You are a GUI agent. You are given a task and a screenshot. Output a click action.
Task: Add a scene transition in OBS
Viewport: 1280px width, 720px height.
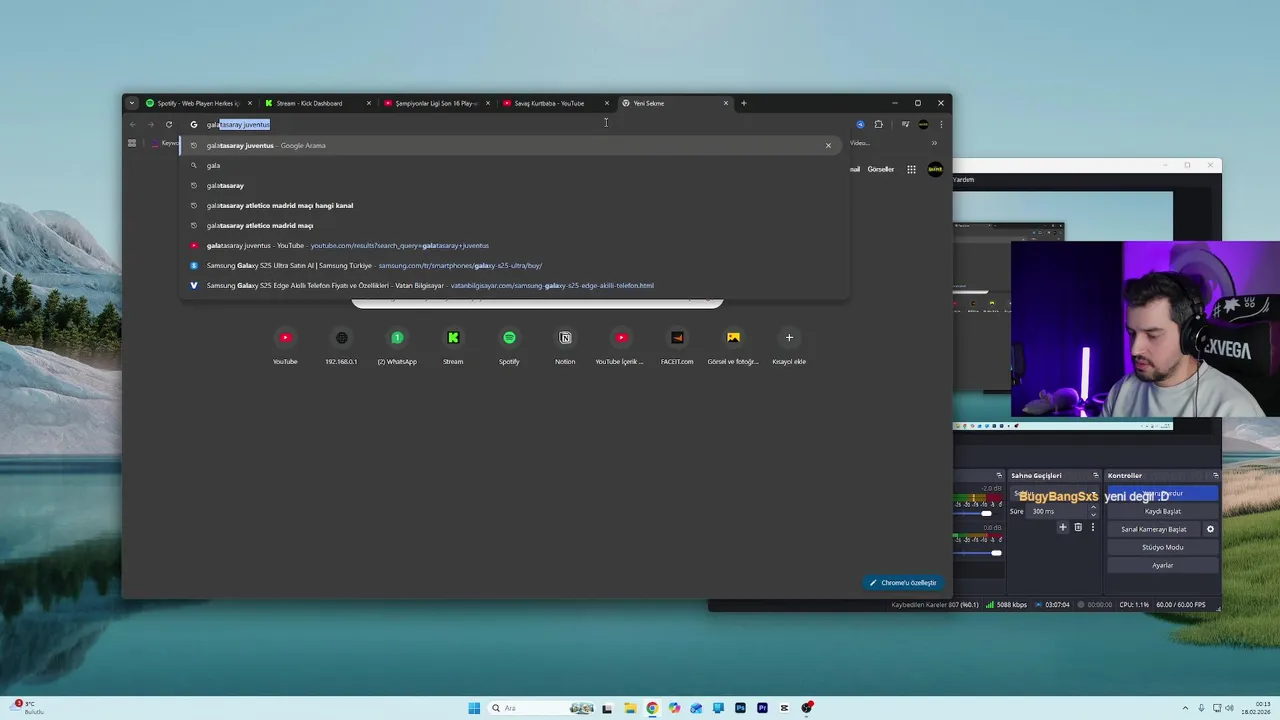click(x=1063, y=527)
